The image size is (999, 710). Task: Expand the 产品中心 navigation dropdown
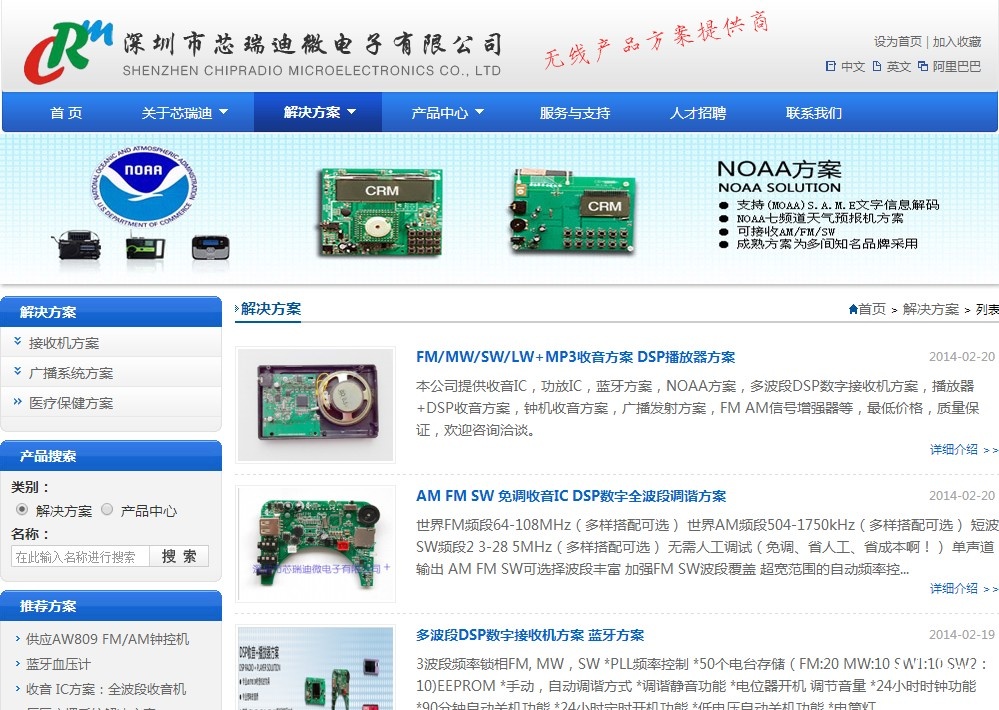coord(447,112)
